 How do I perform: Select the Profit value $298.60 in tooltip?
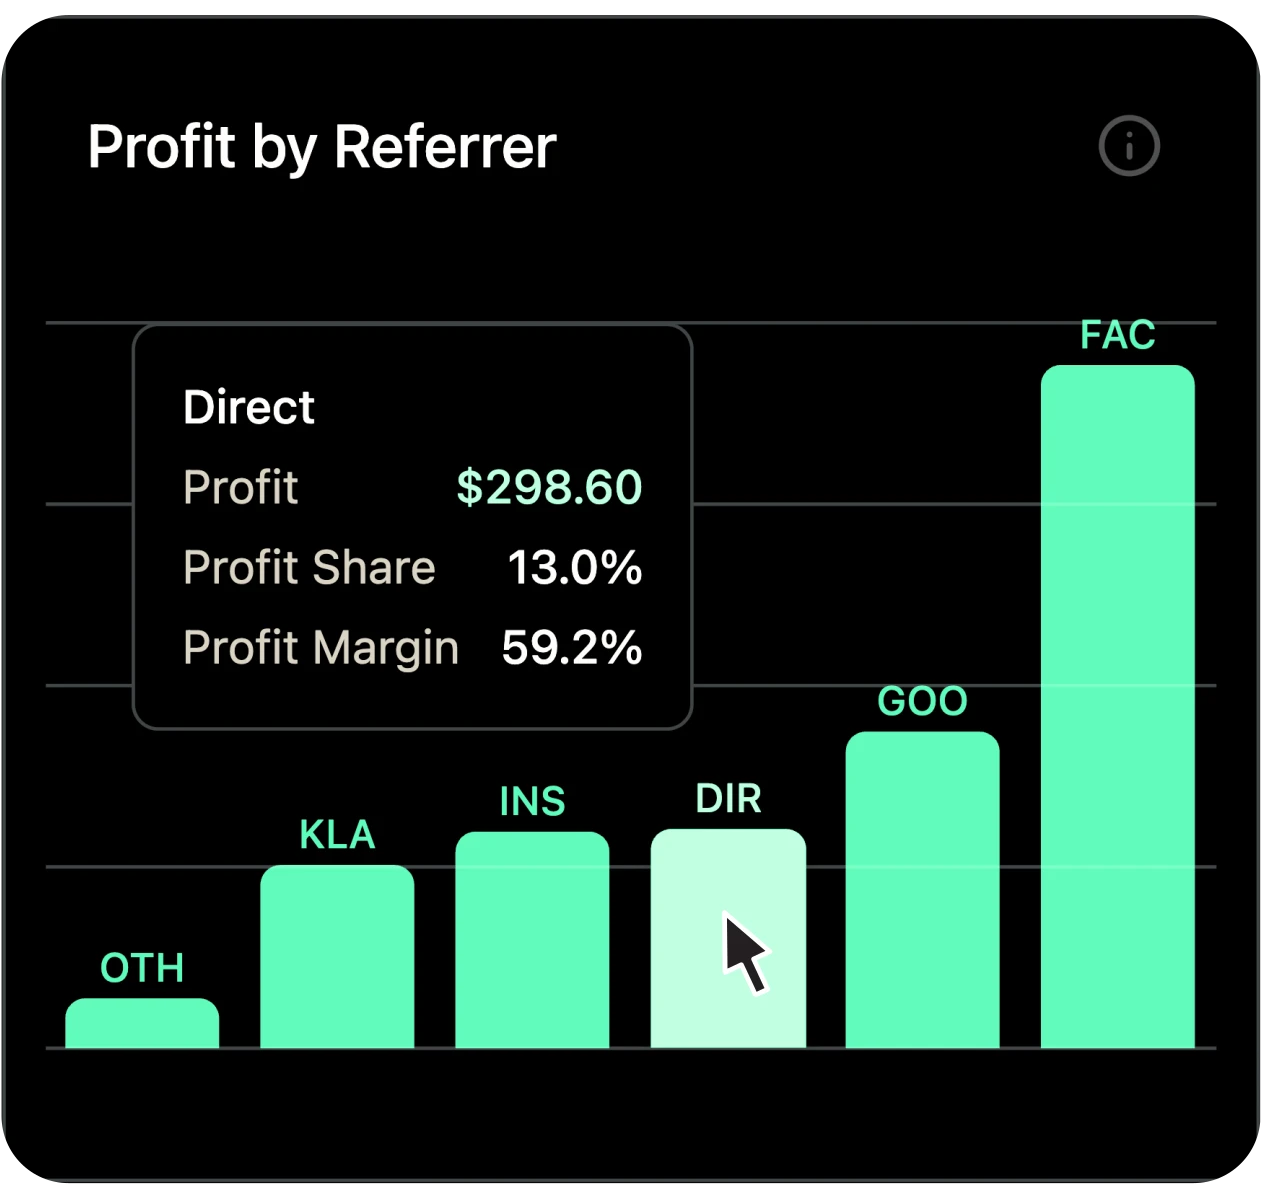click(549, 487)
